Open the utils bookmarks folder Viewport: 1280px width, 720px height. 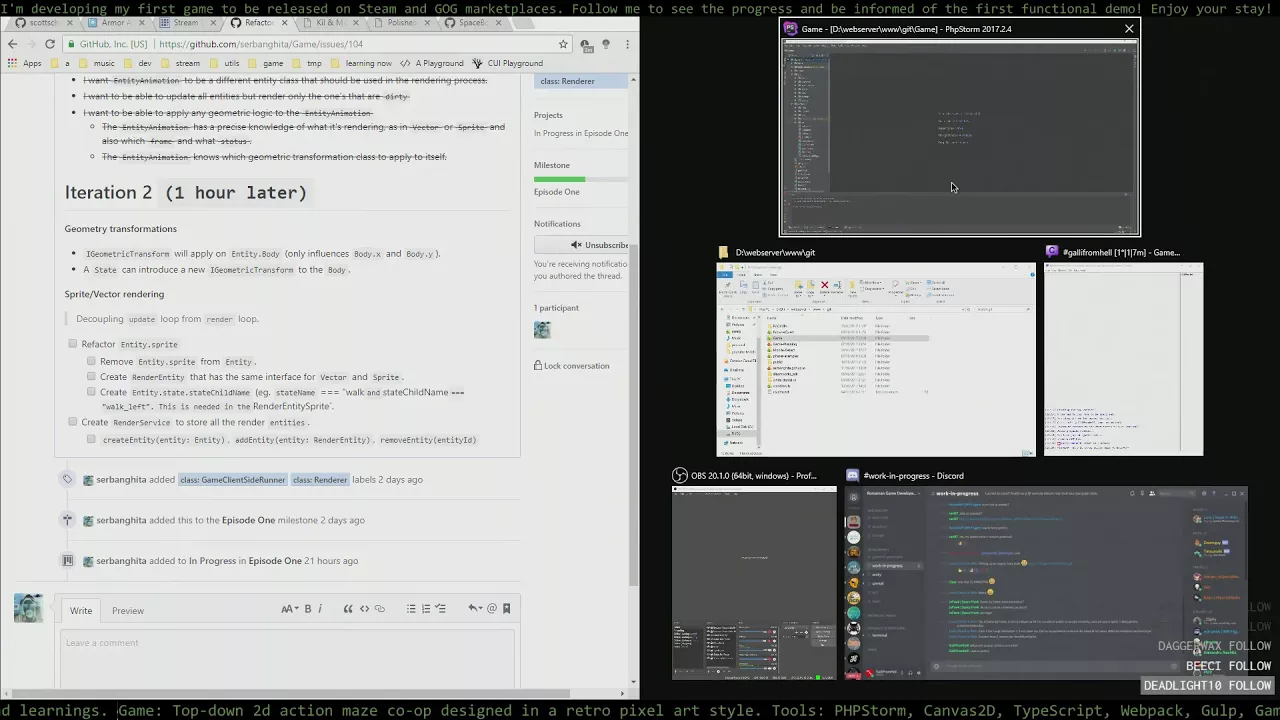(x=224, y=63)
